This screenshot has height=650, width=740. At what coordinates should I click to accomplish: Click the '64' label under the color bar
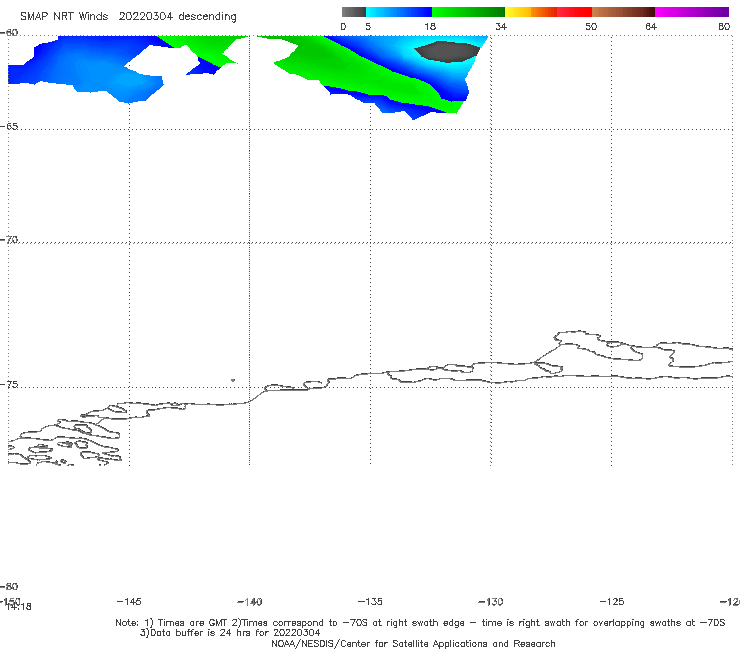pos(651,27)
